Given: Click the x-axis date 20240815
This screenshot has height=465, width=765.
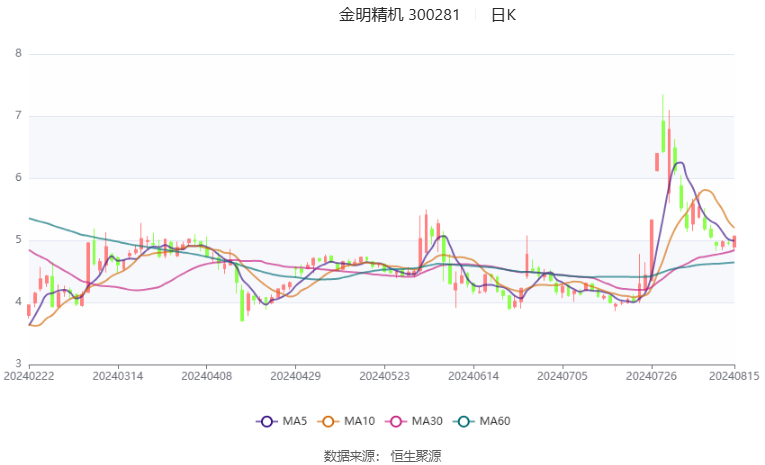Looking at the screenshot, I should tap(734, 376).
